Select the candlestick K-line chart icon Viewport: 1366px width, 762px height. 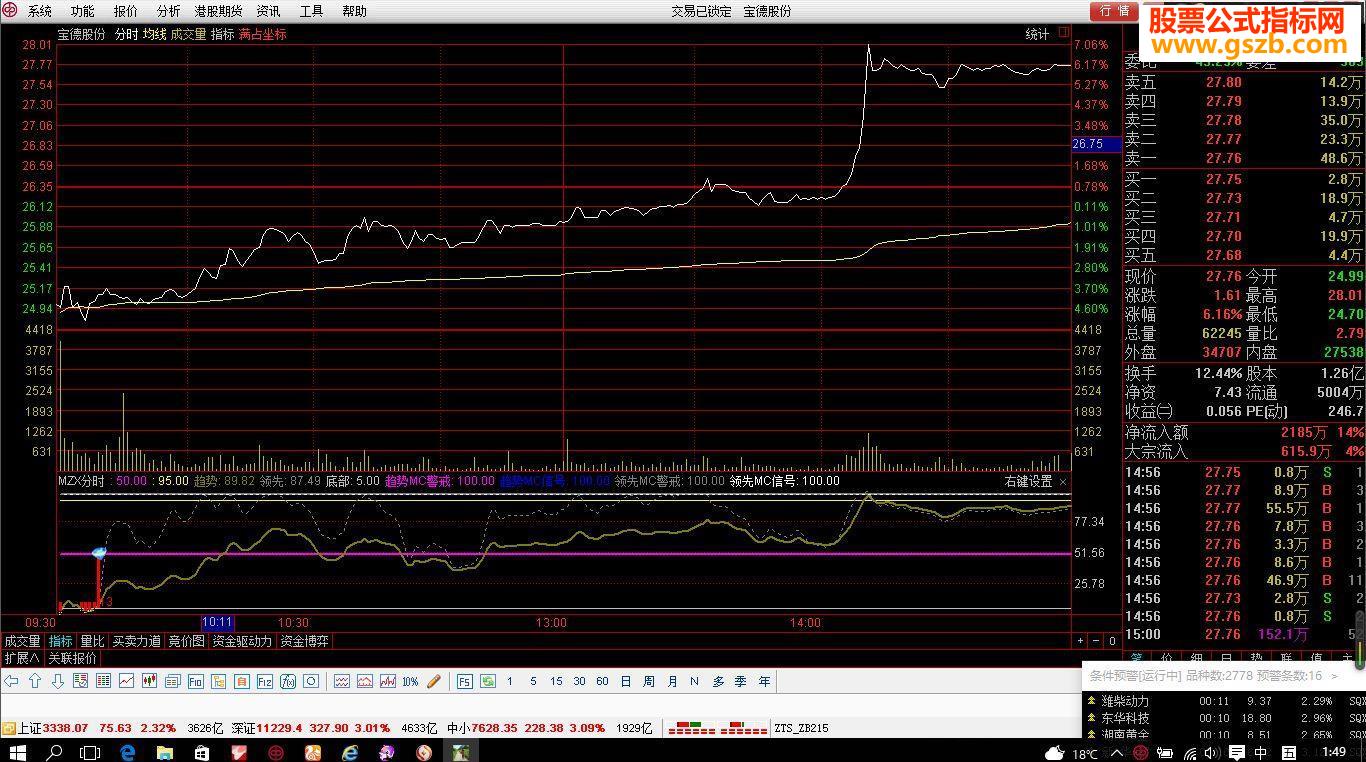pos(149,681)
